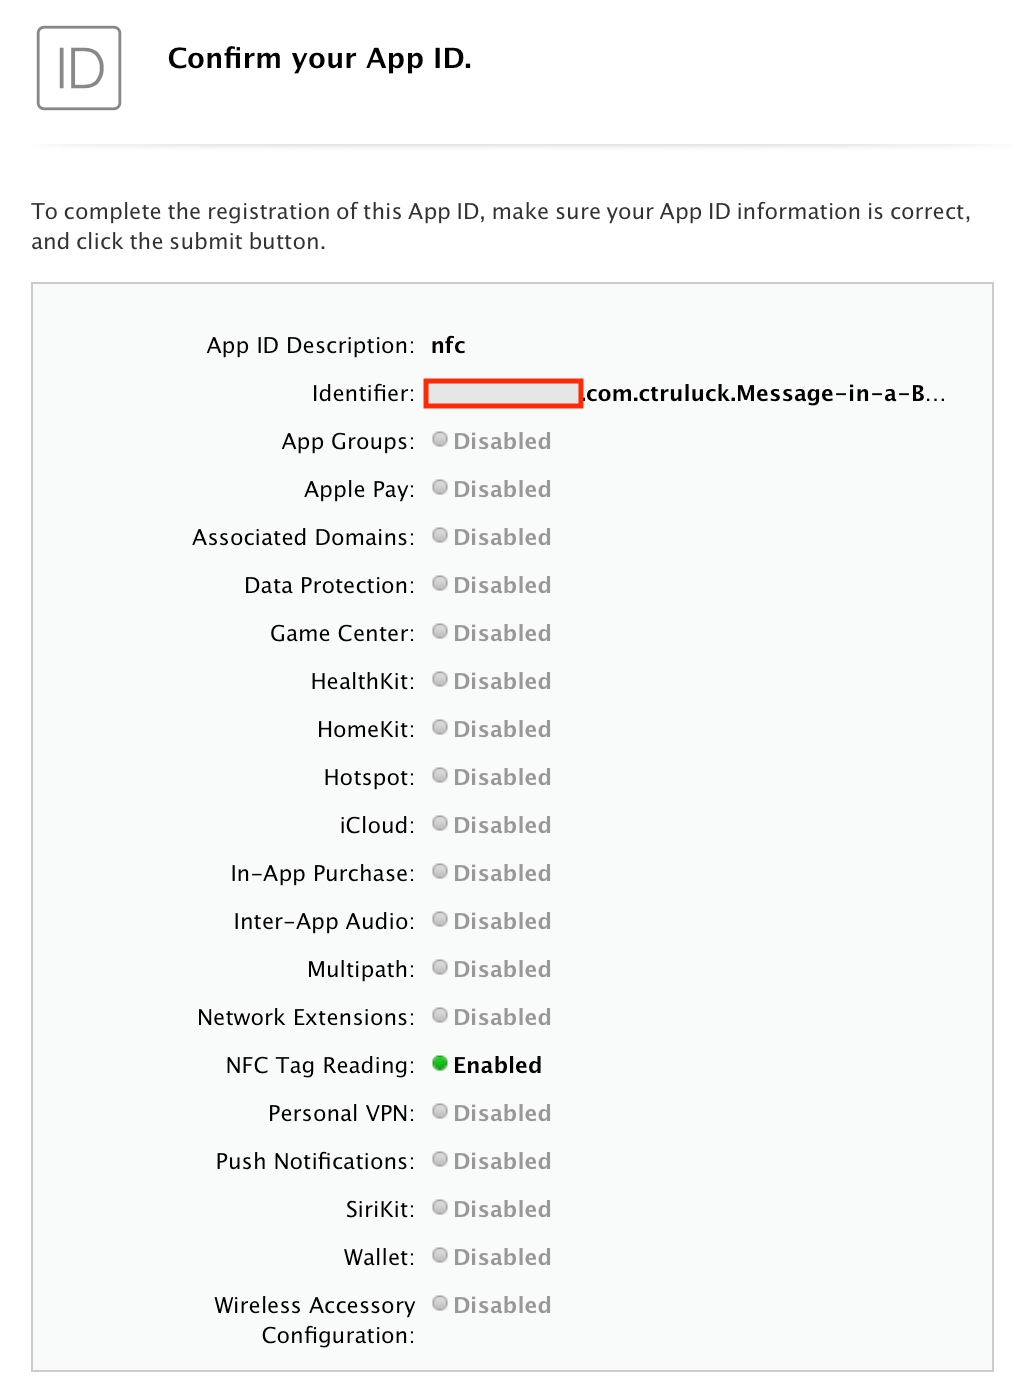Click the Network Extensions label
The width and height of the screenshot is (1030, 1400).
pyautogui.click(x=305, y=1017)
